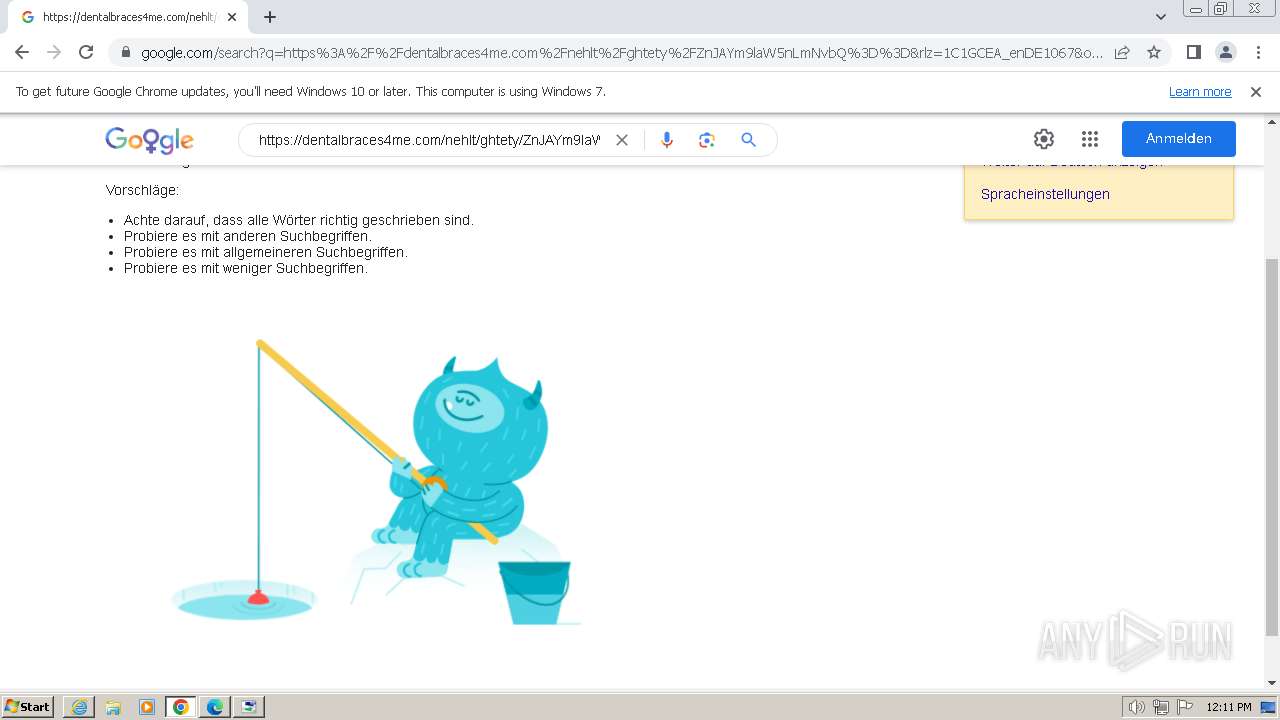Select the tip about 'allgemeineren Suchbegriffen'
The width and height of the screenshot is (1280, 720).
(266, 252)
